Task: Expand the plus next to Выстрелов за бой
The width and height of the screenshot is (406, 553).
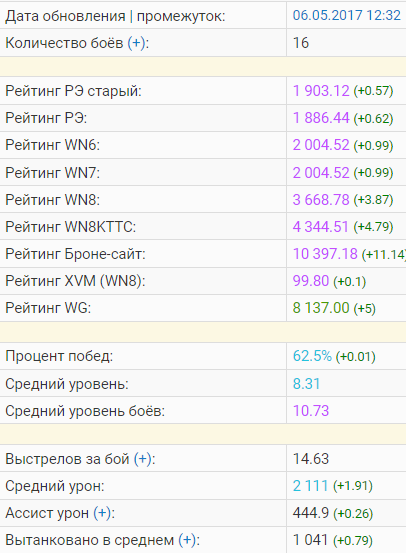Action: (143, 459)
